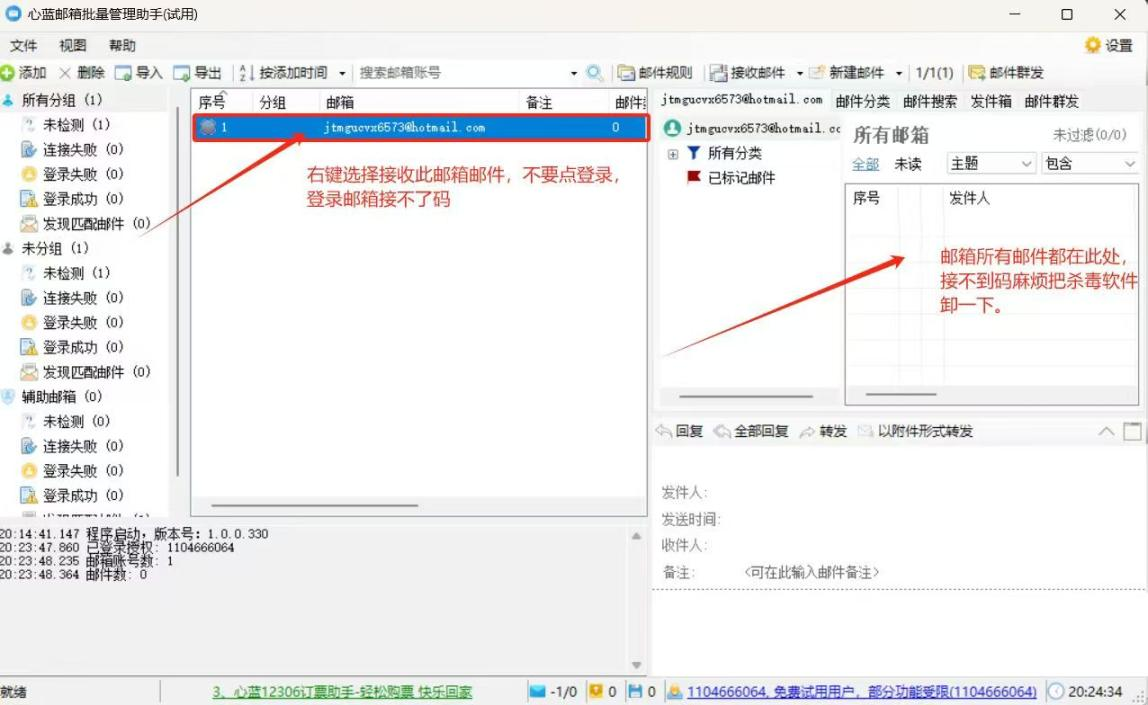
Task: Click the 未读 unread filter
Action: click(x=908, y=164)
